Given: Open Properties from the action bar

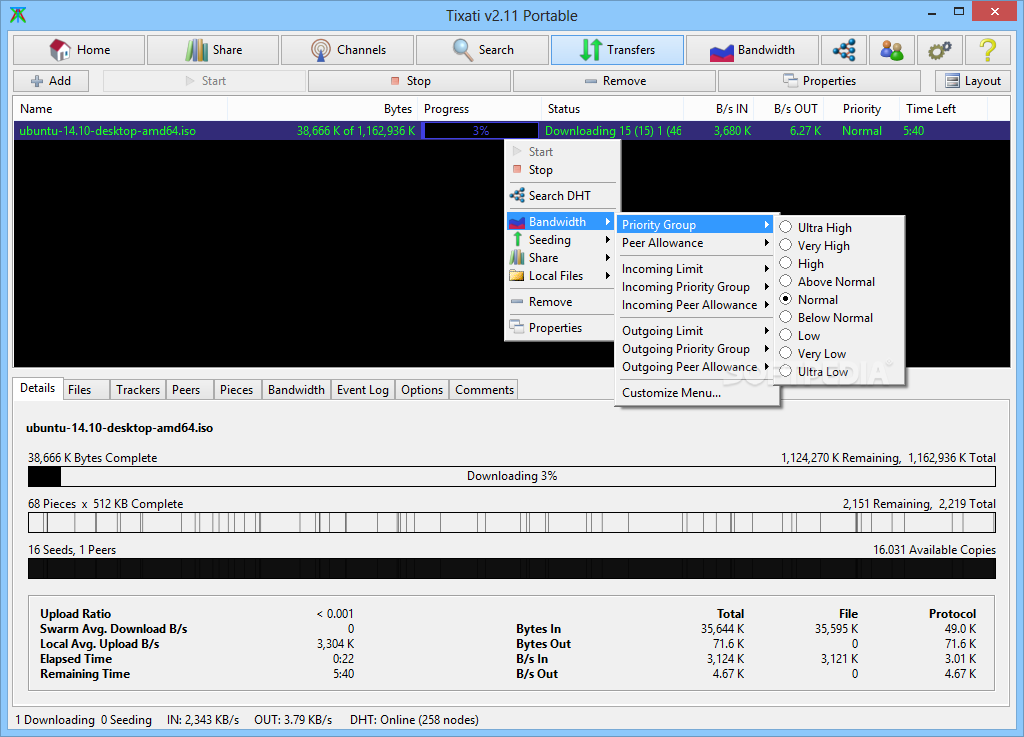Looking at the screenshot, I should click(x=819, y=81).
